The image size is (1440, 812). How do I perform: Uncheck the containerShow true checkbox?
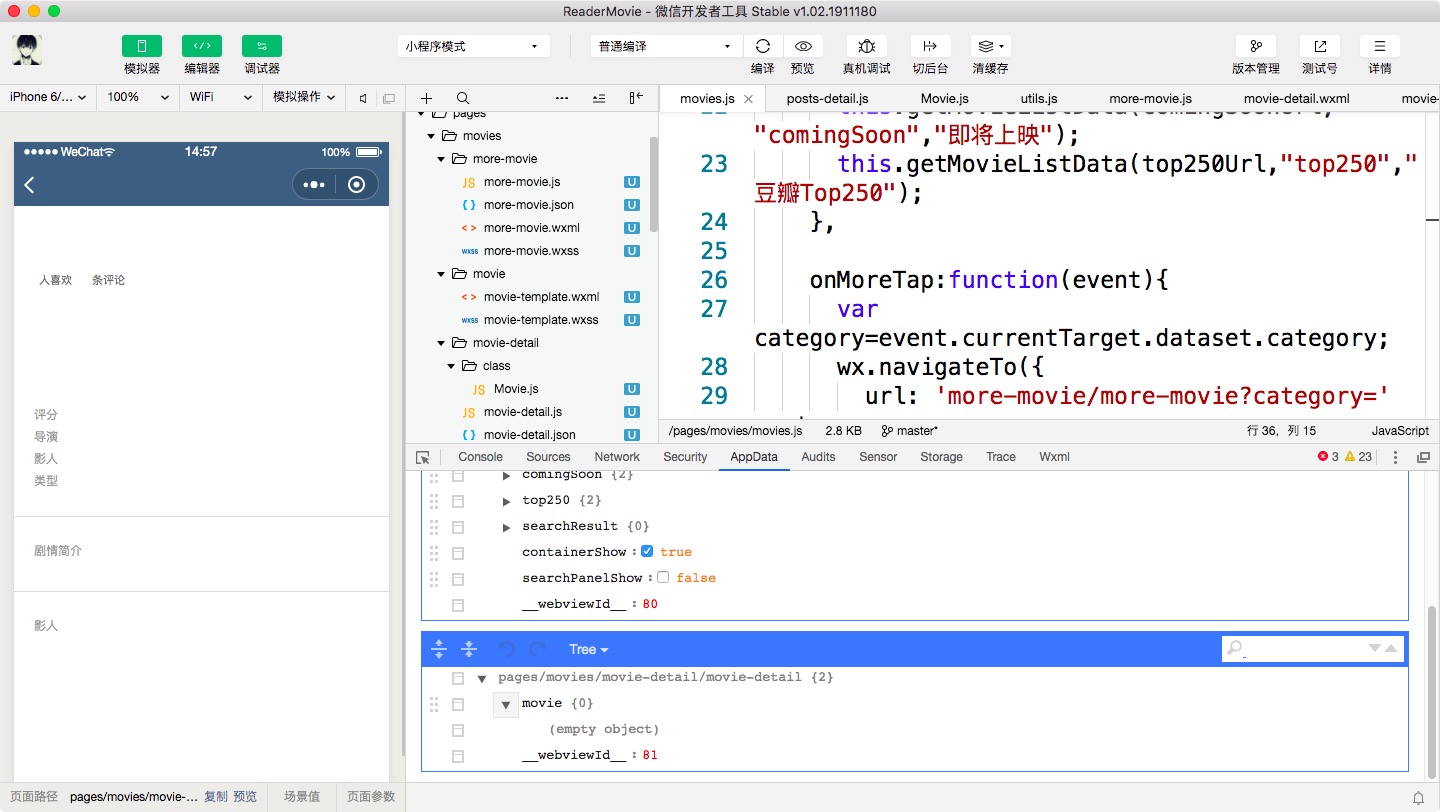pos(647,551)
